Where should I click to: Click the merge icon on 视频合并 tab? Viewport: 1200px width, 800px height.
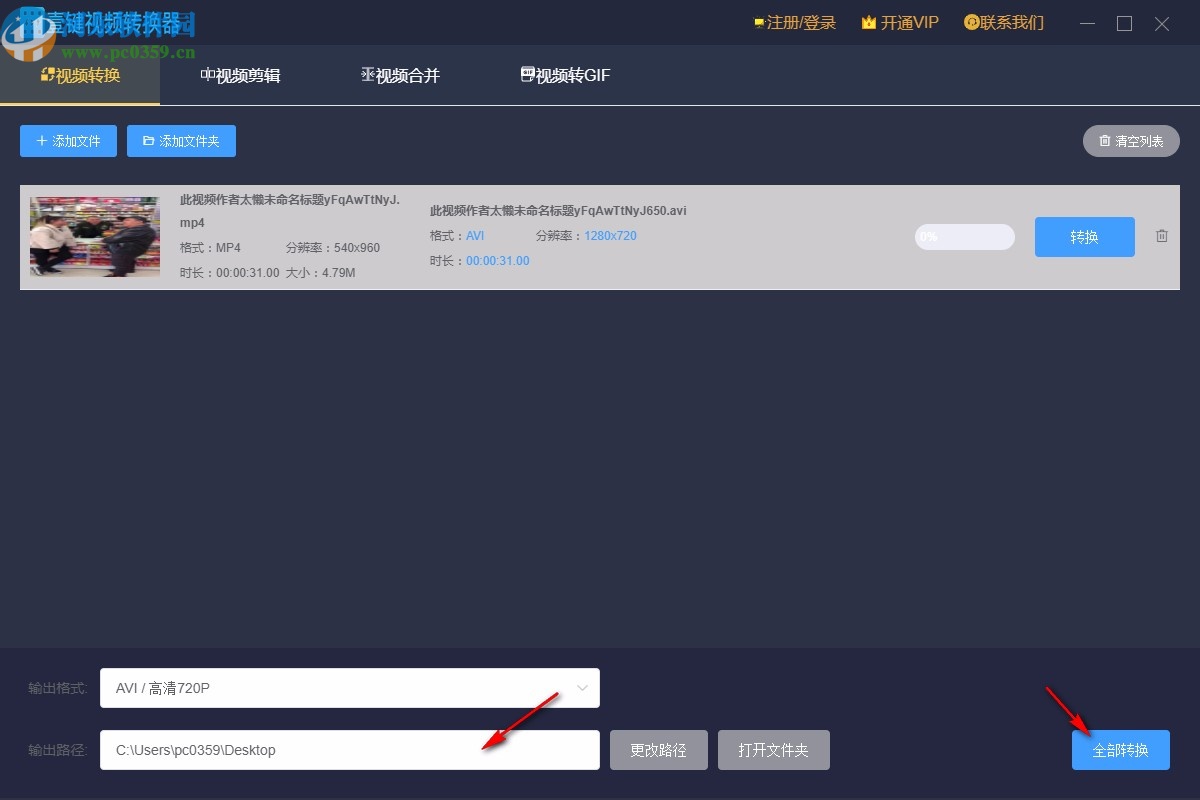[x=368, y=73]
